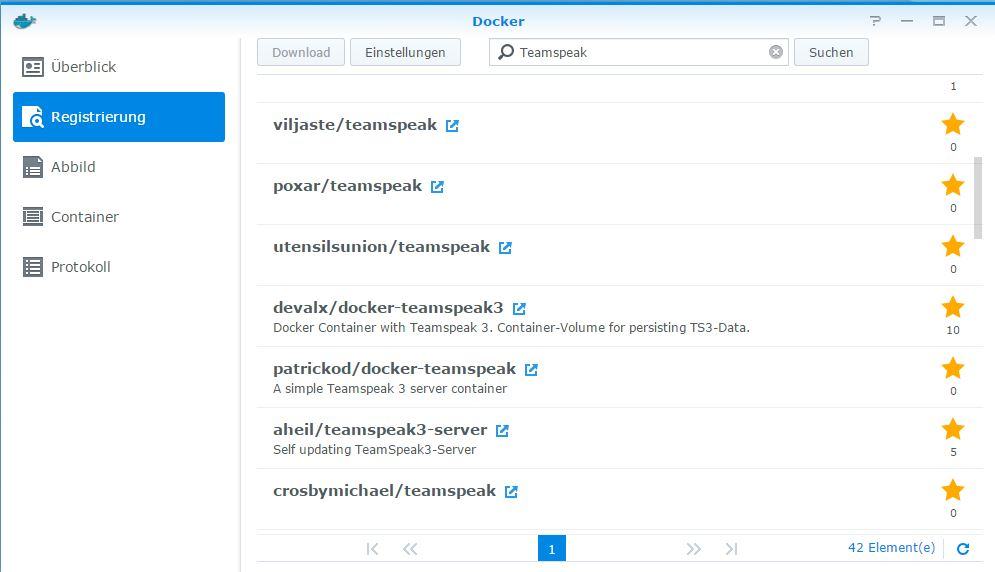Select the utensilsunion/teamspeak entry
The width and height of the screenshot is (995, 572).
pyautogui.click(x=619, y=255)
